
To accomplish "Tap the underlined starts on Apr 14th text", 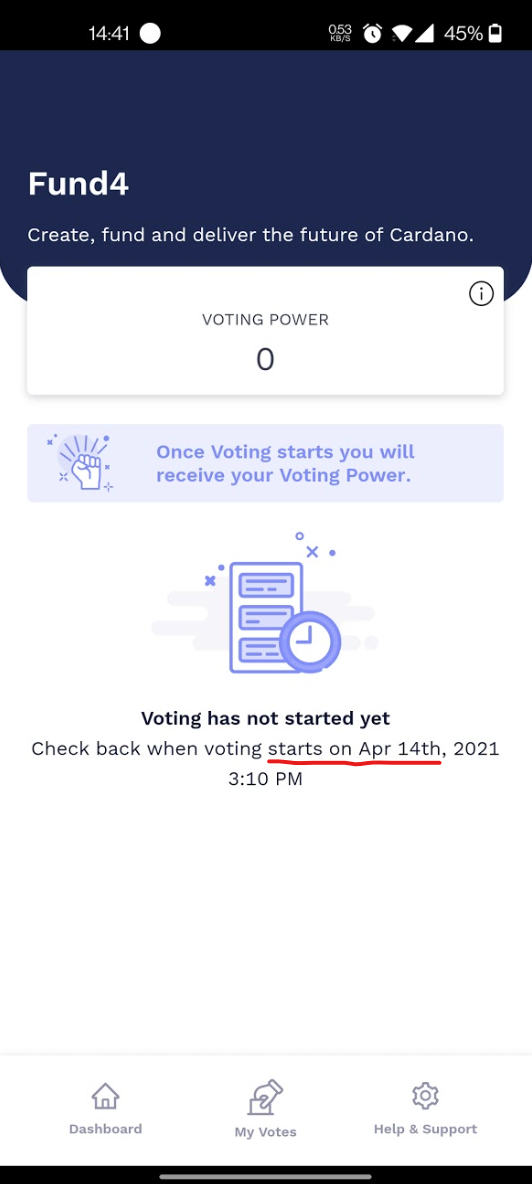I will point(355,749).
